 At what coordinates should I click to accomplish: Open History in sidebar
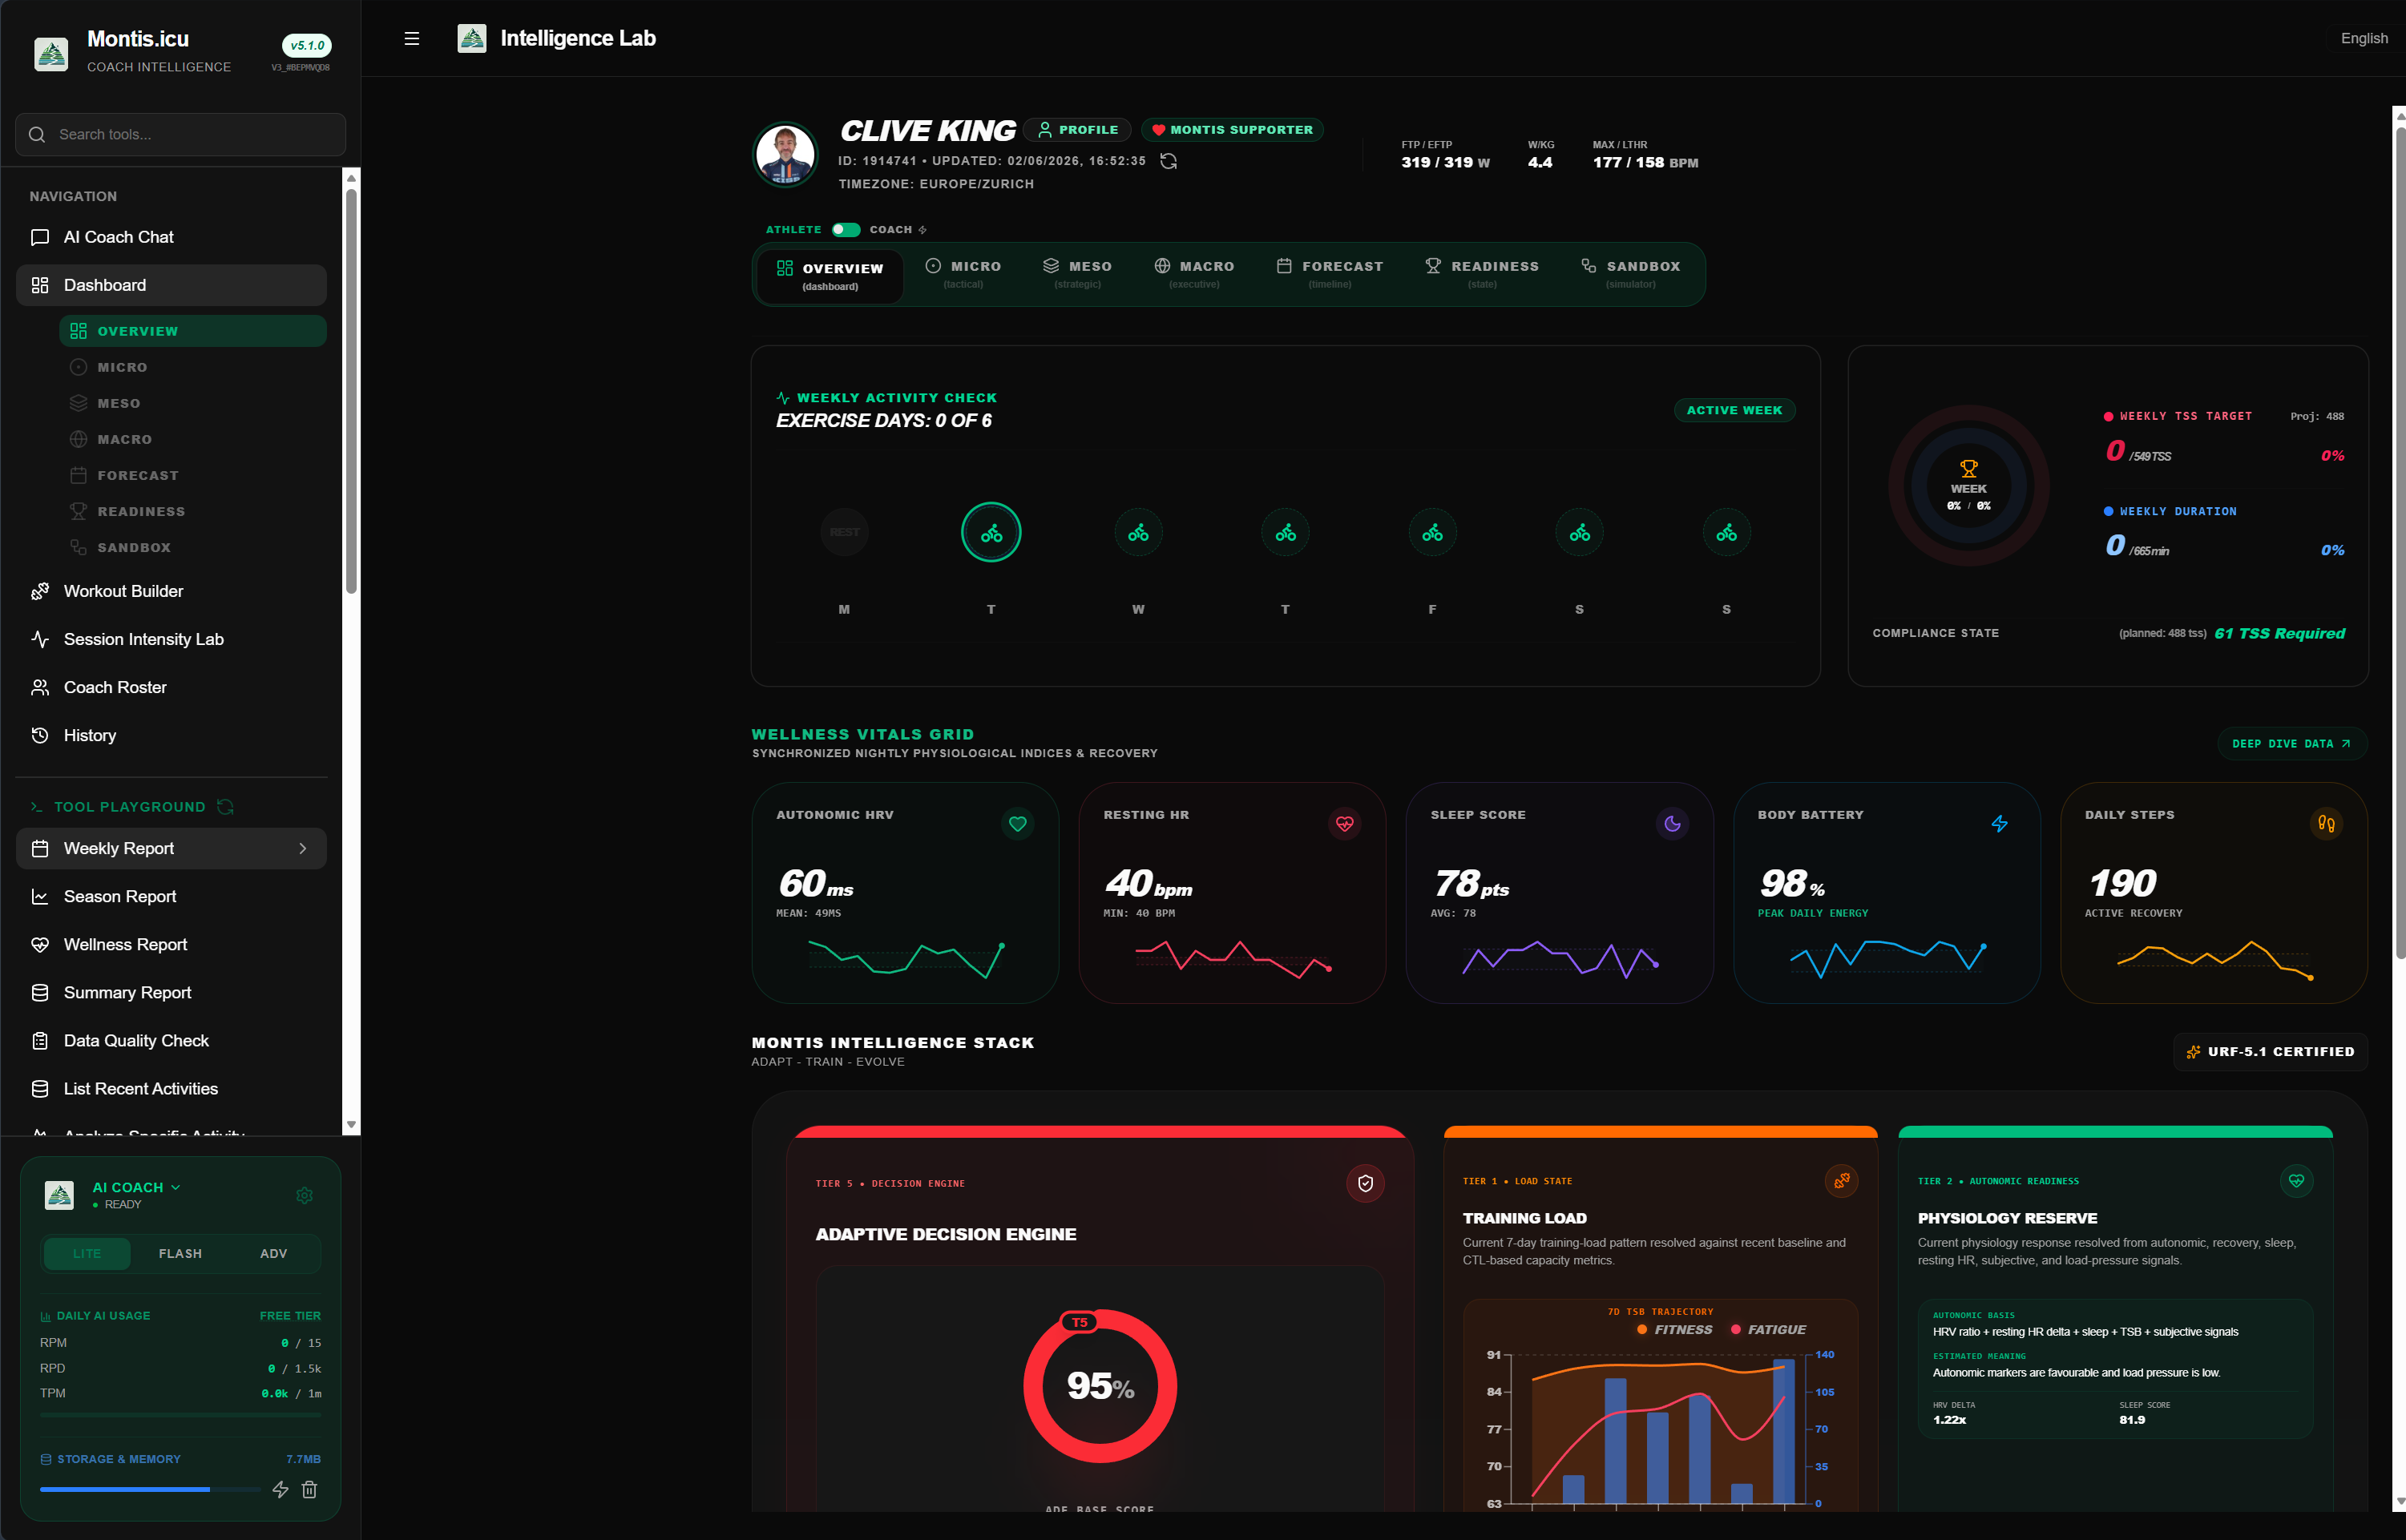pos(171,735)
